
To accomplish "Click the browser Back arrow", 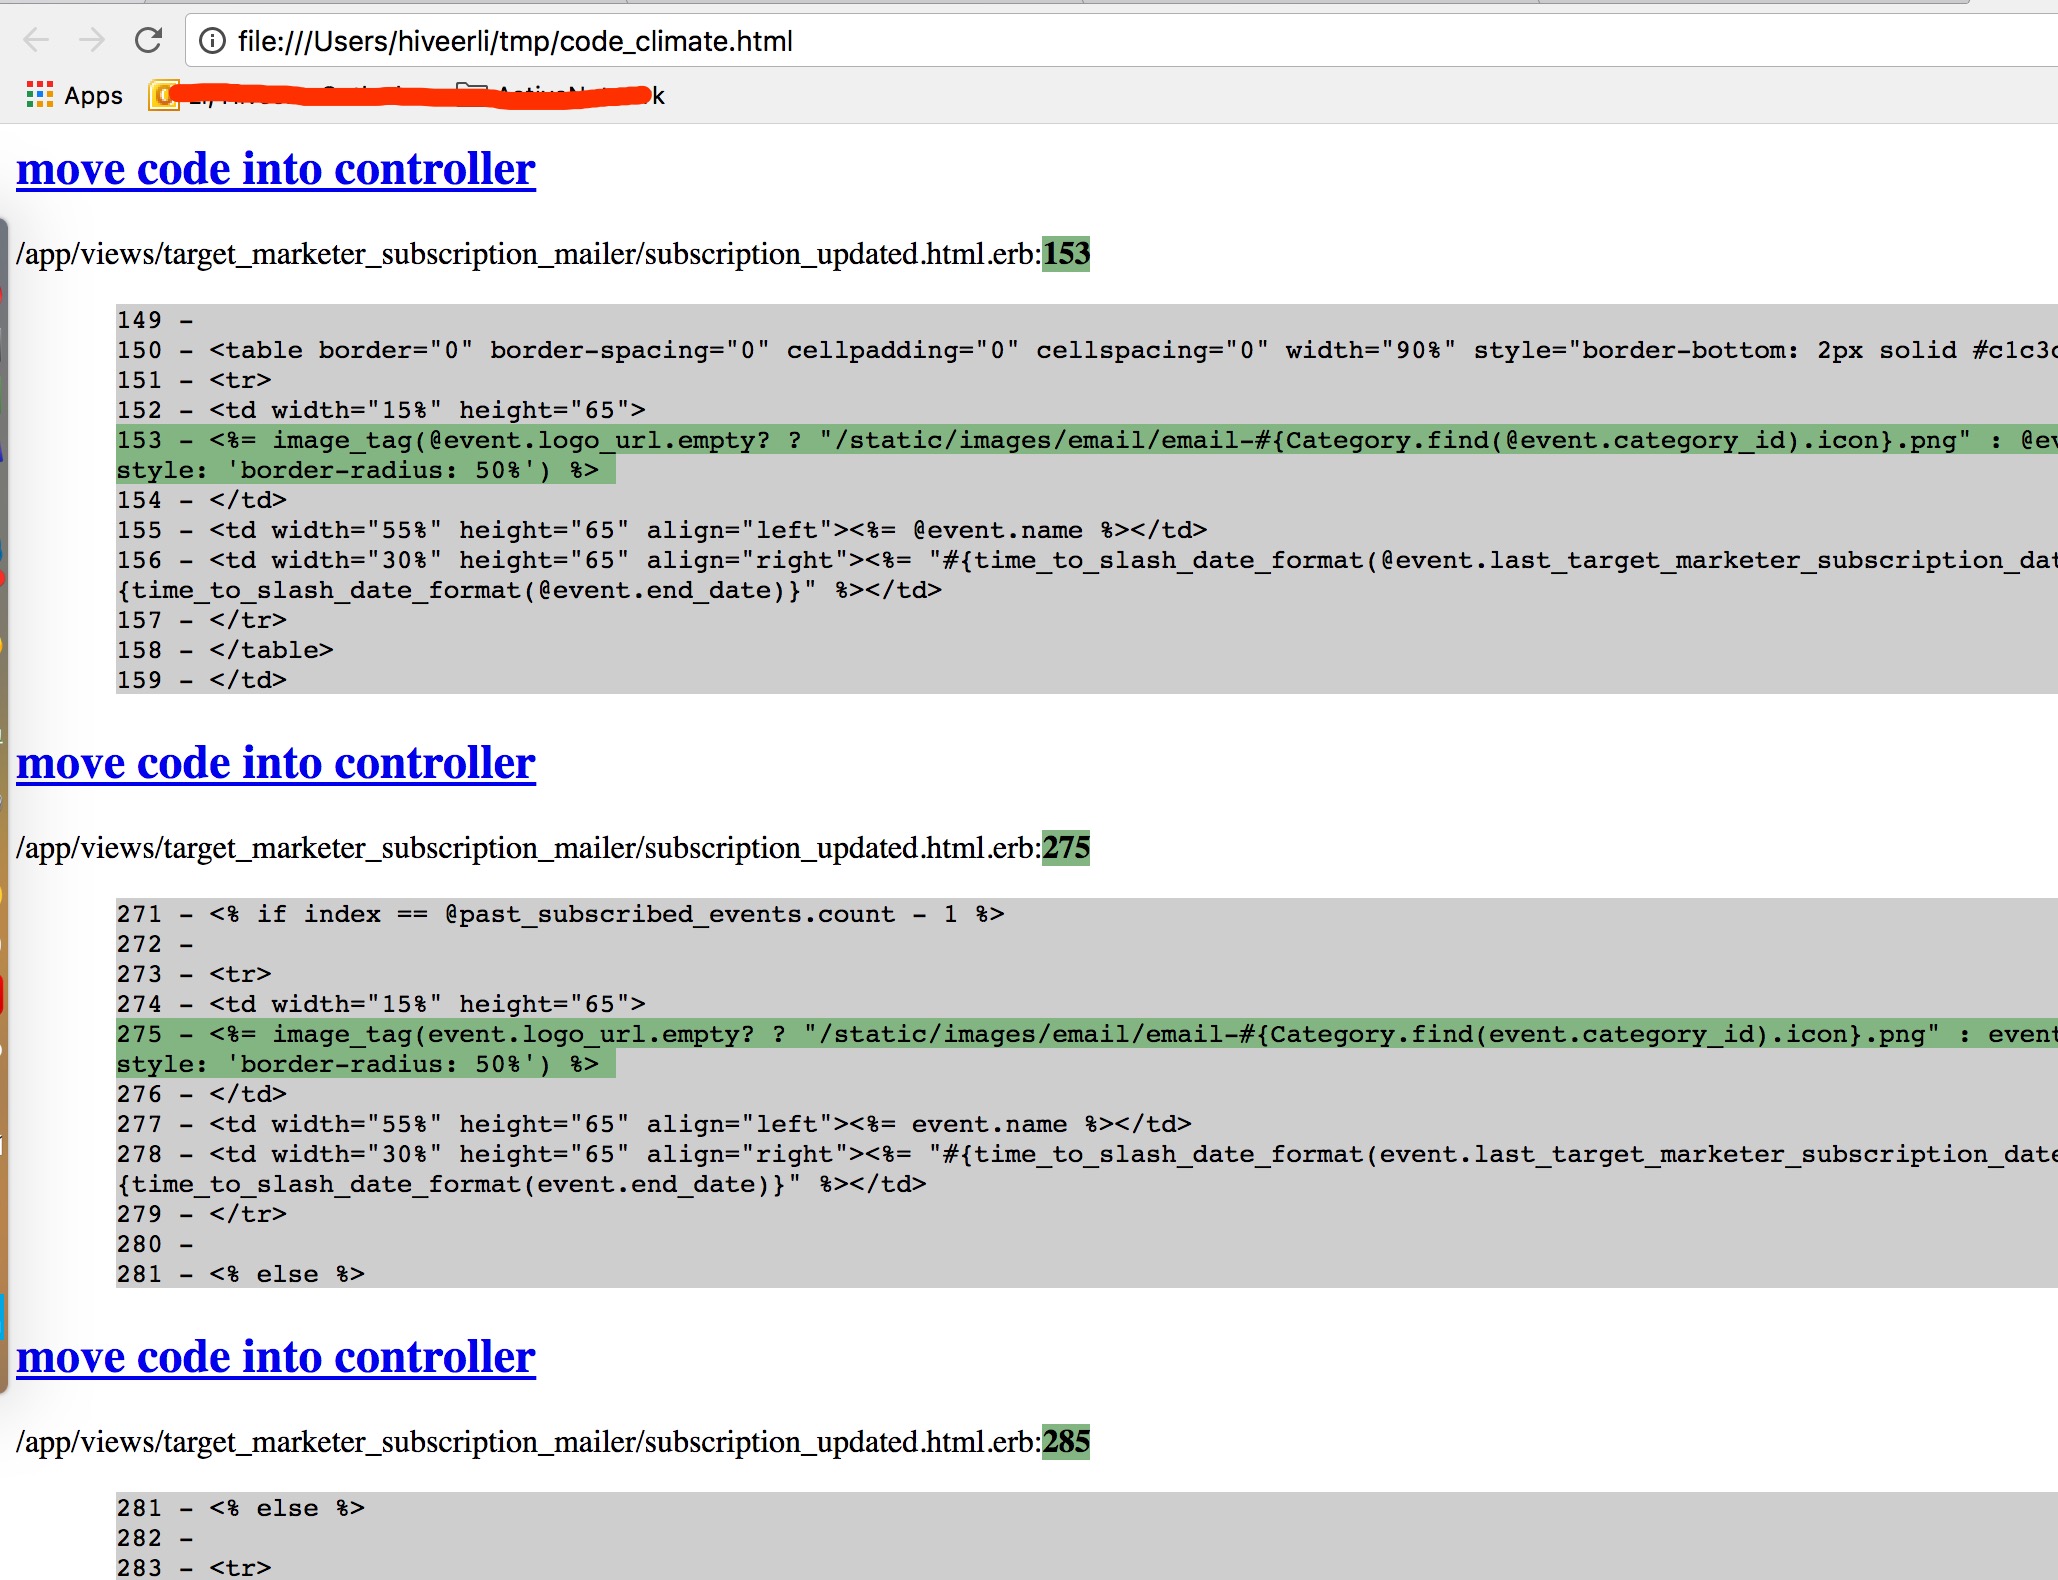I will click(36, 40).
